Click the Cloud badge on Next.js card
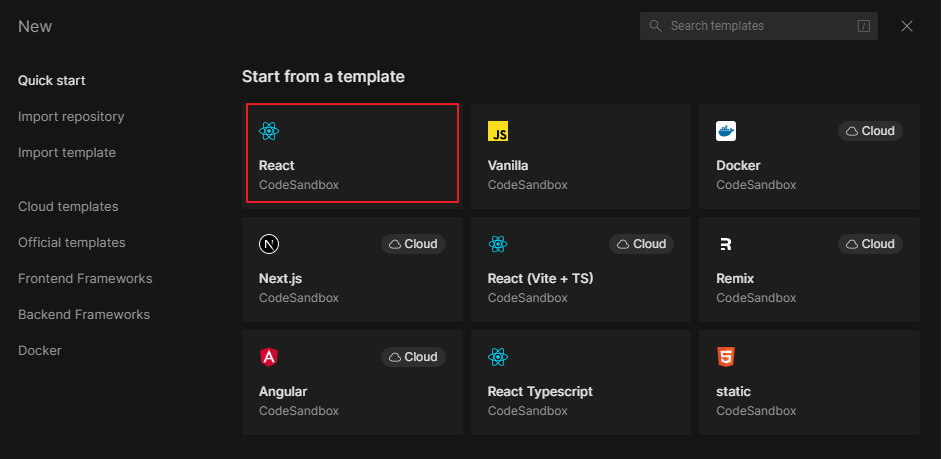The image size is (941, 459). [x=413, y=244]
